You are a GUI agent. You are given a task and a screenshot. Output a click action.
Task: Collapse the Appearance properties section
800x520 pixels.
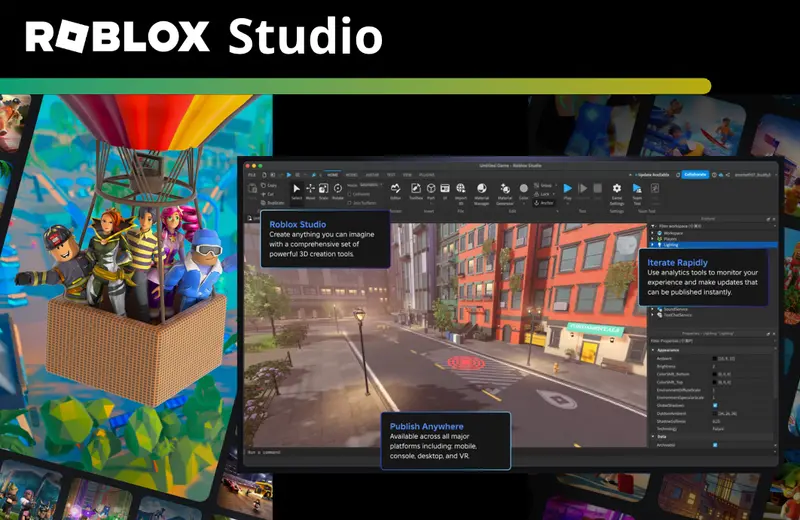click(x=653, y=349)
